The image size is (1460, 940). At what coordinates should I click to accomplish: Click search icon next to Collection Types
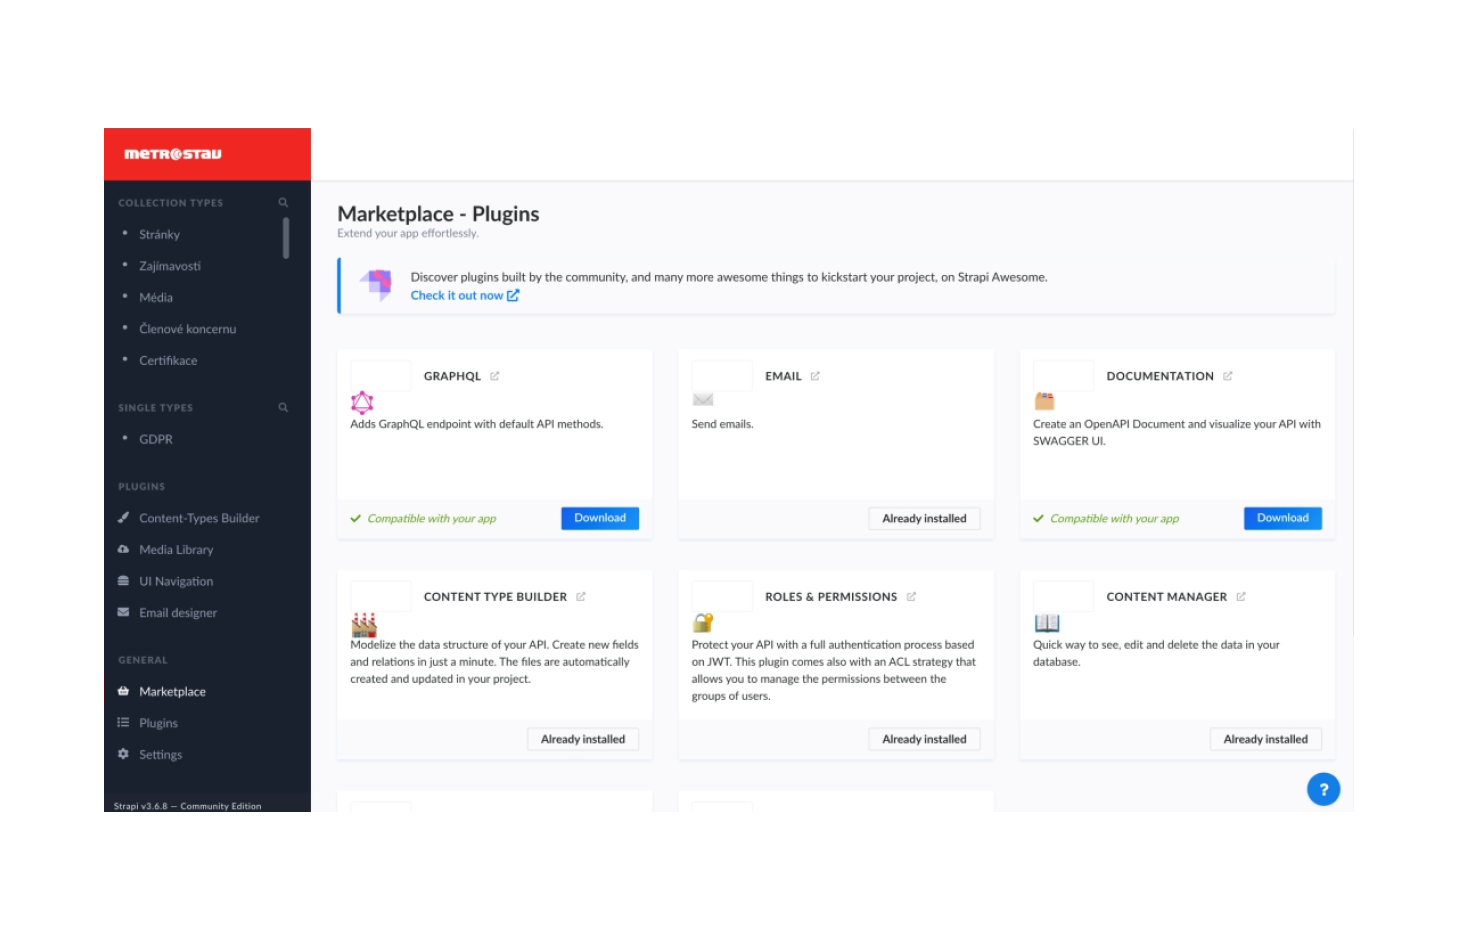283,203
